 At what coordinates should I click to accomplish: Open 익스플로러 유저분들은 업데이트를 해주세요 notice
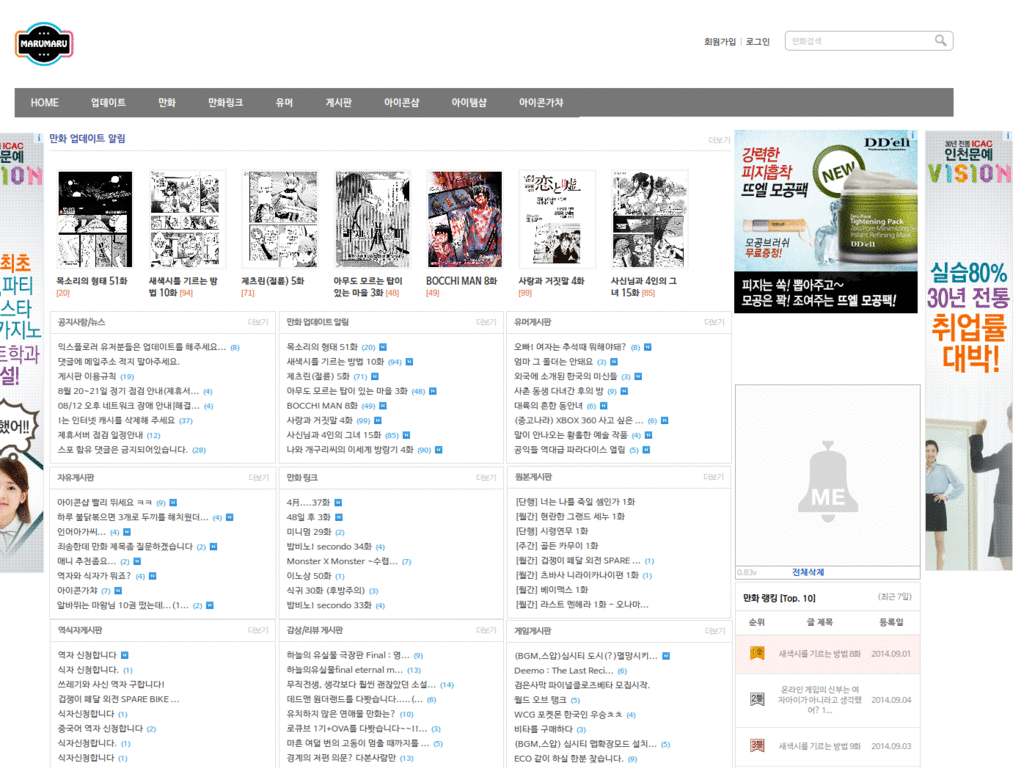pyautogui.click(x=141, y=347)
